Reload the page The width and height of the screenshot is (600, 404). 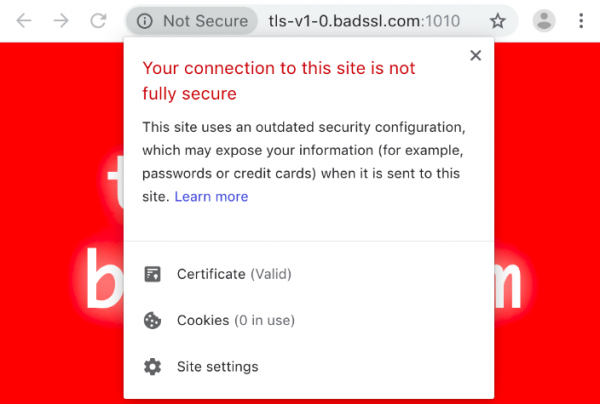click(x=98, y=21)
